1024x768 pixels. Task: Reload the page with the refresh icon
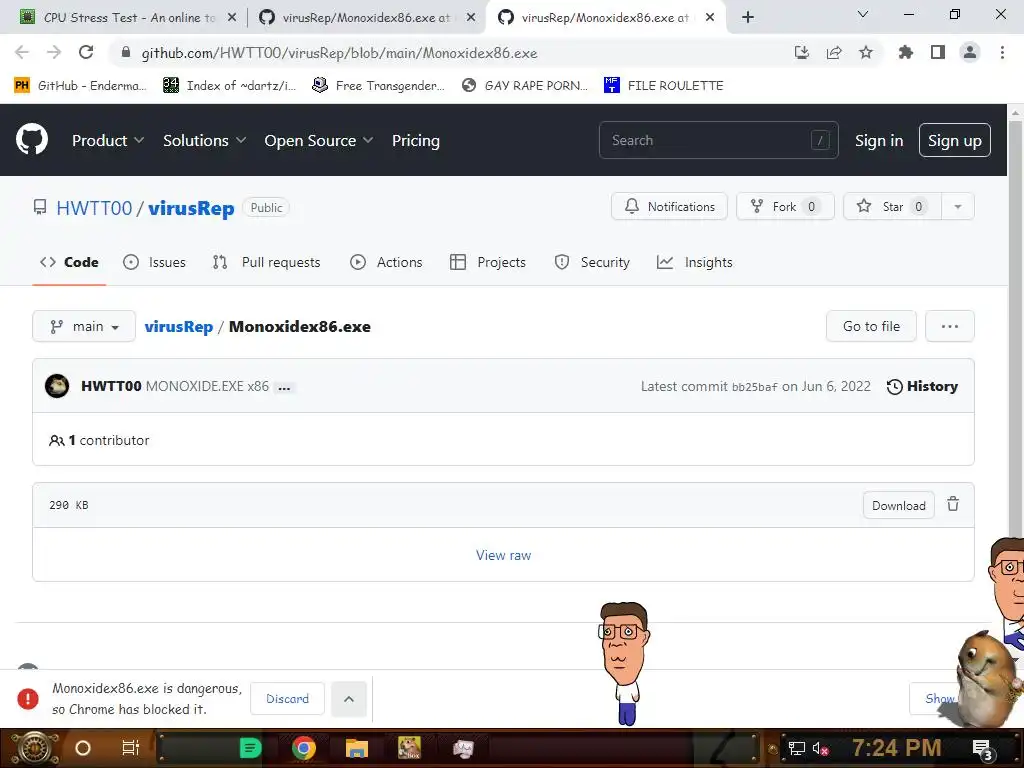click(x=86, y=52)
